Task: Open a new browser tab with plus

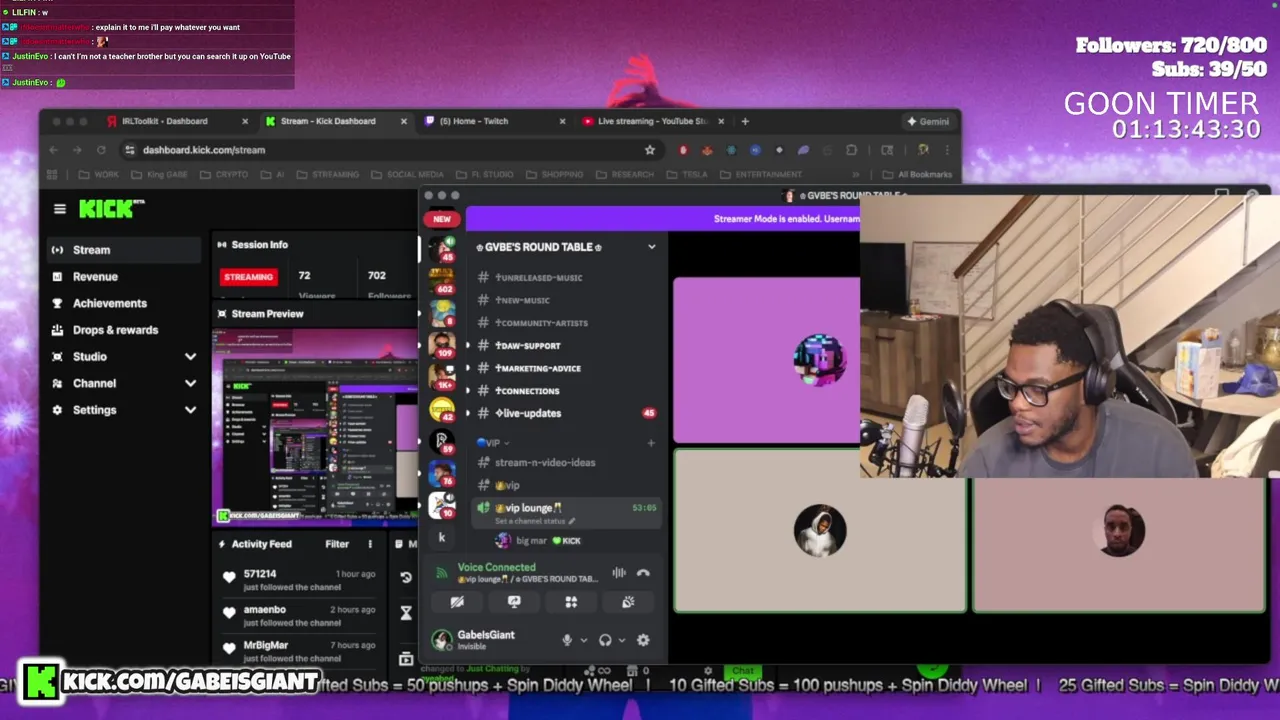Action: (x=745, y=121)
